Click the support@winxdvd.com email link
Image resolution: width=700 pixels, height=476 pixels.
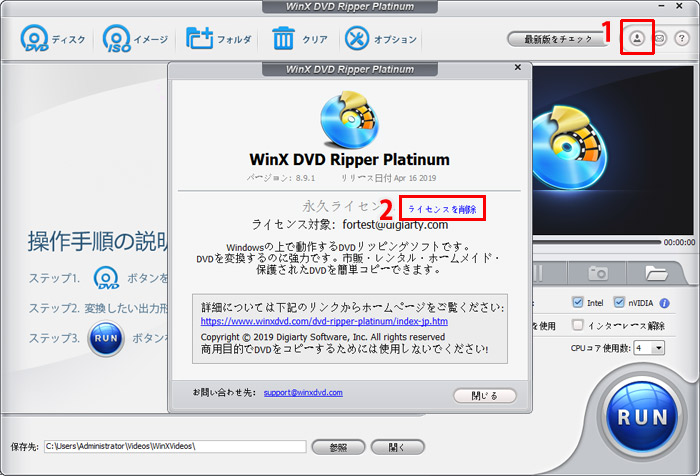click(x=303, y=392)
